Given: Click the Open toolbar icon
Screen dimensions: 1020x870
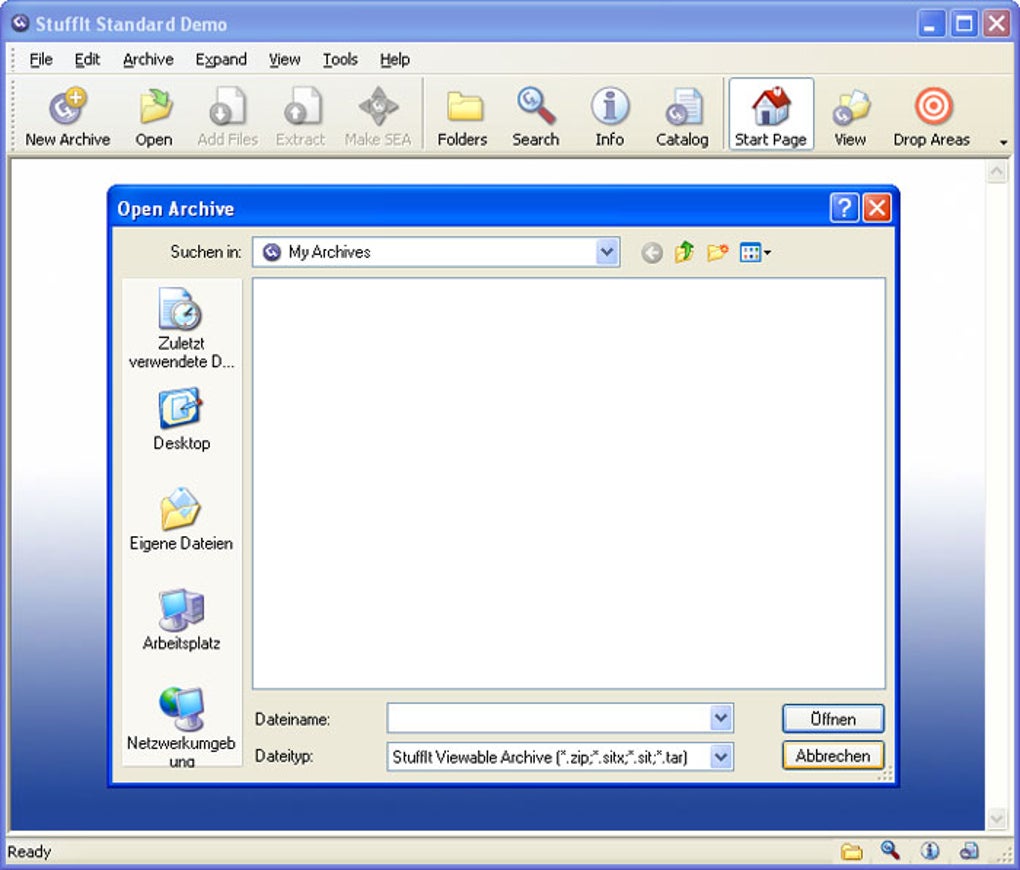Looking at the screenshot, I should pyautogui.click(x=154, y=116).
